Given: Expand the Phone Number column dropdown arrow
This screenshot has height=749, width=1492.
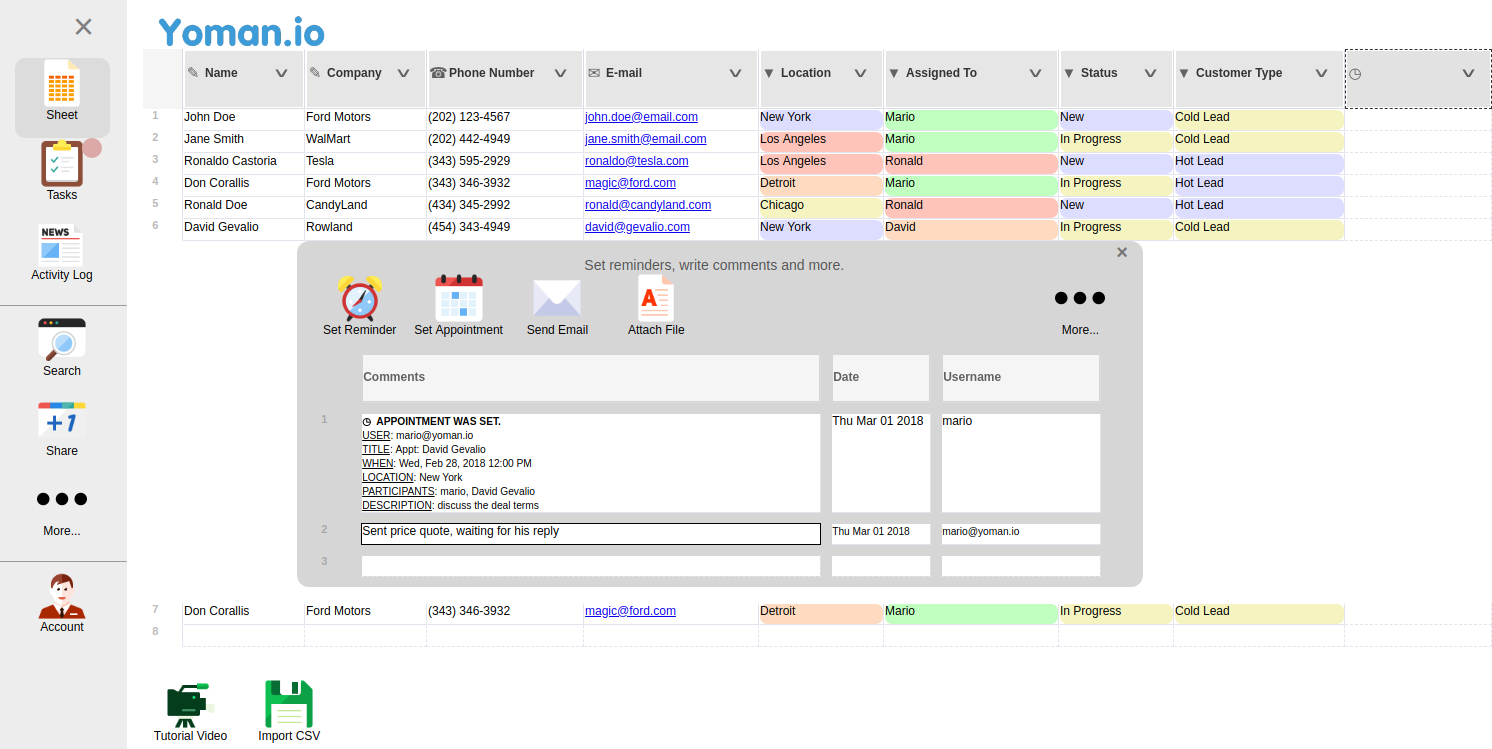Looking at the screenshot, I should (x=561, y=73).
